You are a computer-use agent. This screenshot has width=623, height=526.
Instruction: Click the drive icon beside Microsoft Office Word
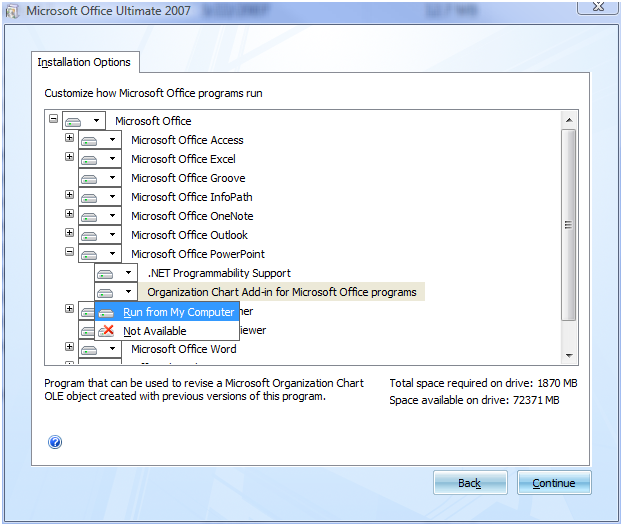pos(89,350)
